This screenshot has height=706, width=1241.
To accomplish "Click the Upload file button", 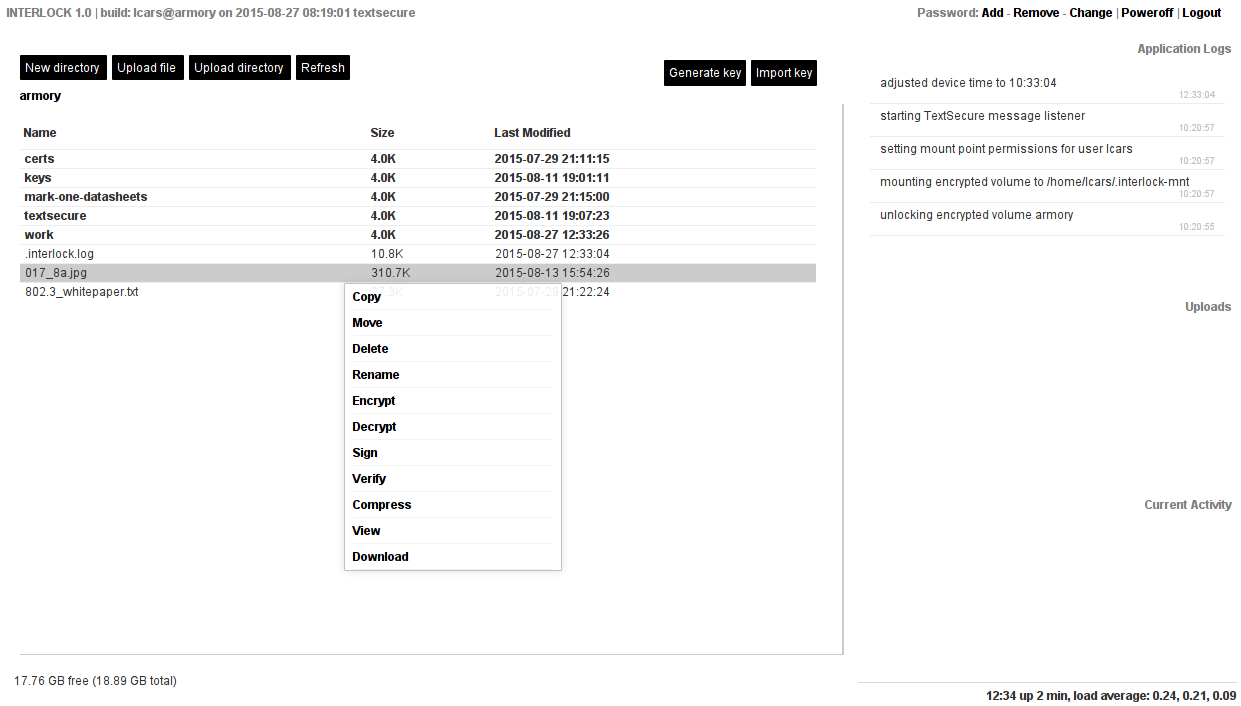I will pyautogui.click(x=147, y=67).
